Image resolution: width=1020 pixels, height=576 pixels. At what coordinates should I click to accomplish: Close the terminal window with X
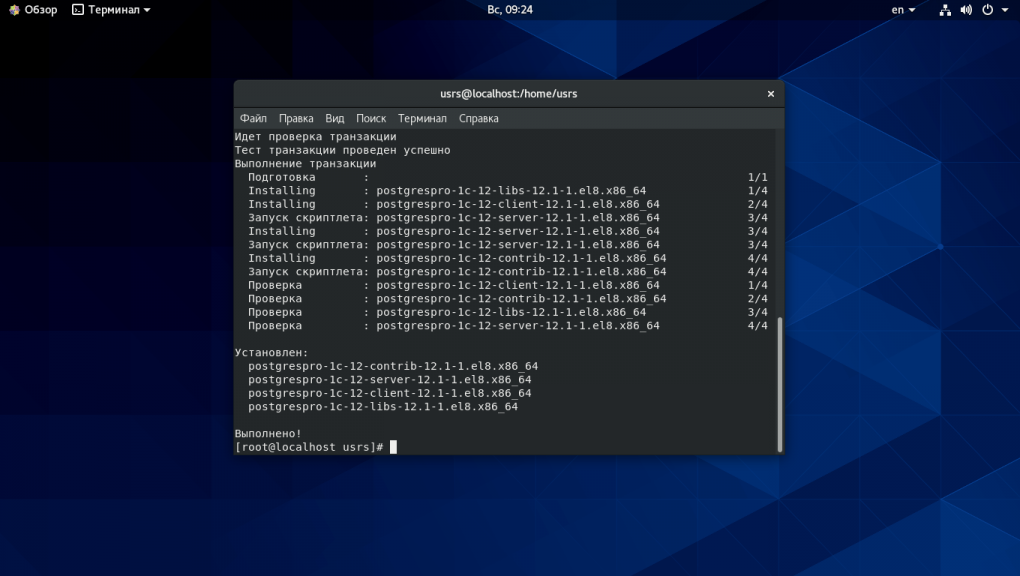770,94
